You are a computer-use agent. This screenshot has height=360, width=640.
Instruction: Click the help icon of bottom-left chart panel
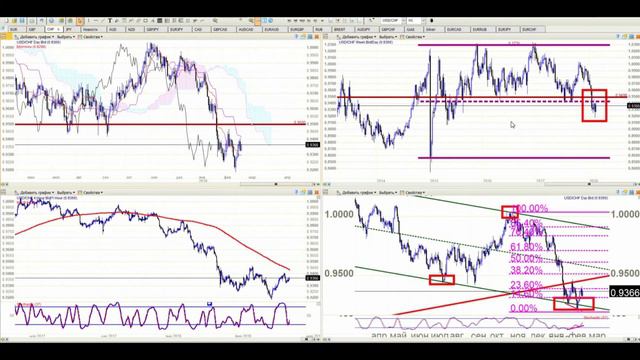pos(297,192)
